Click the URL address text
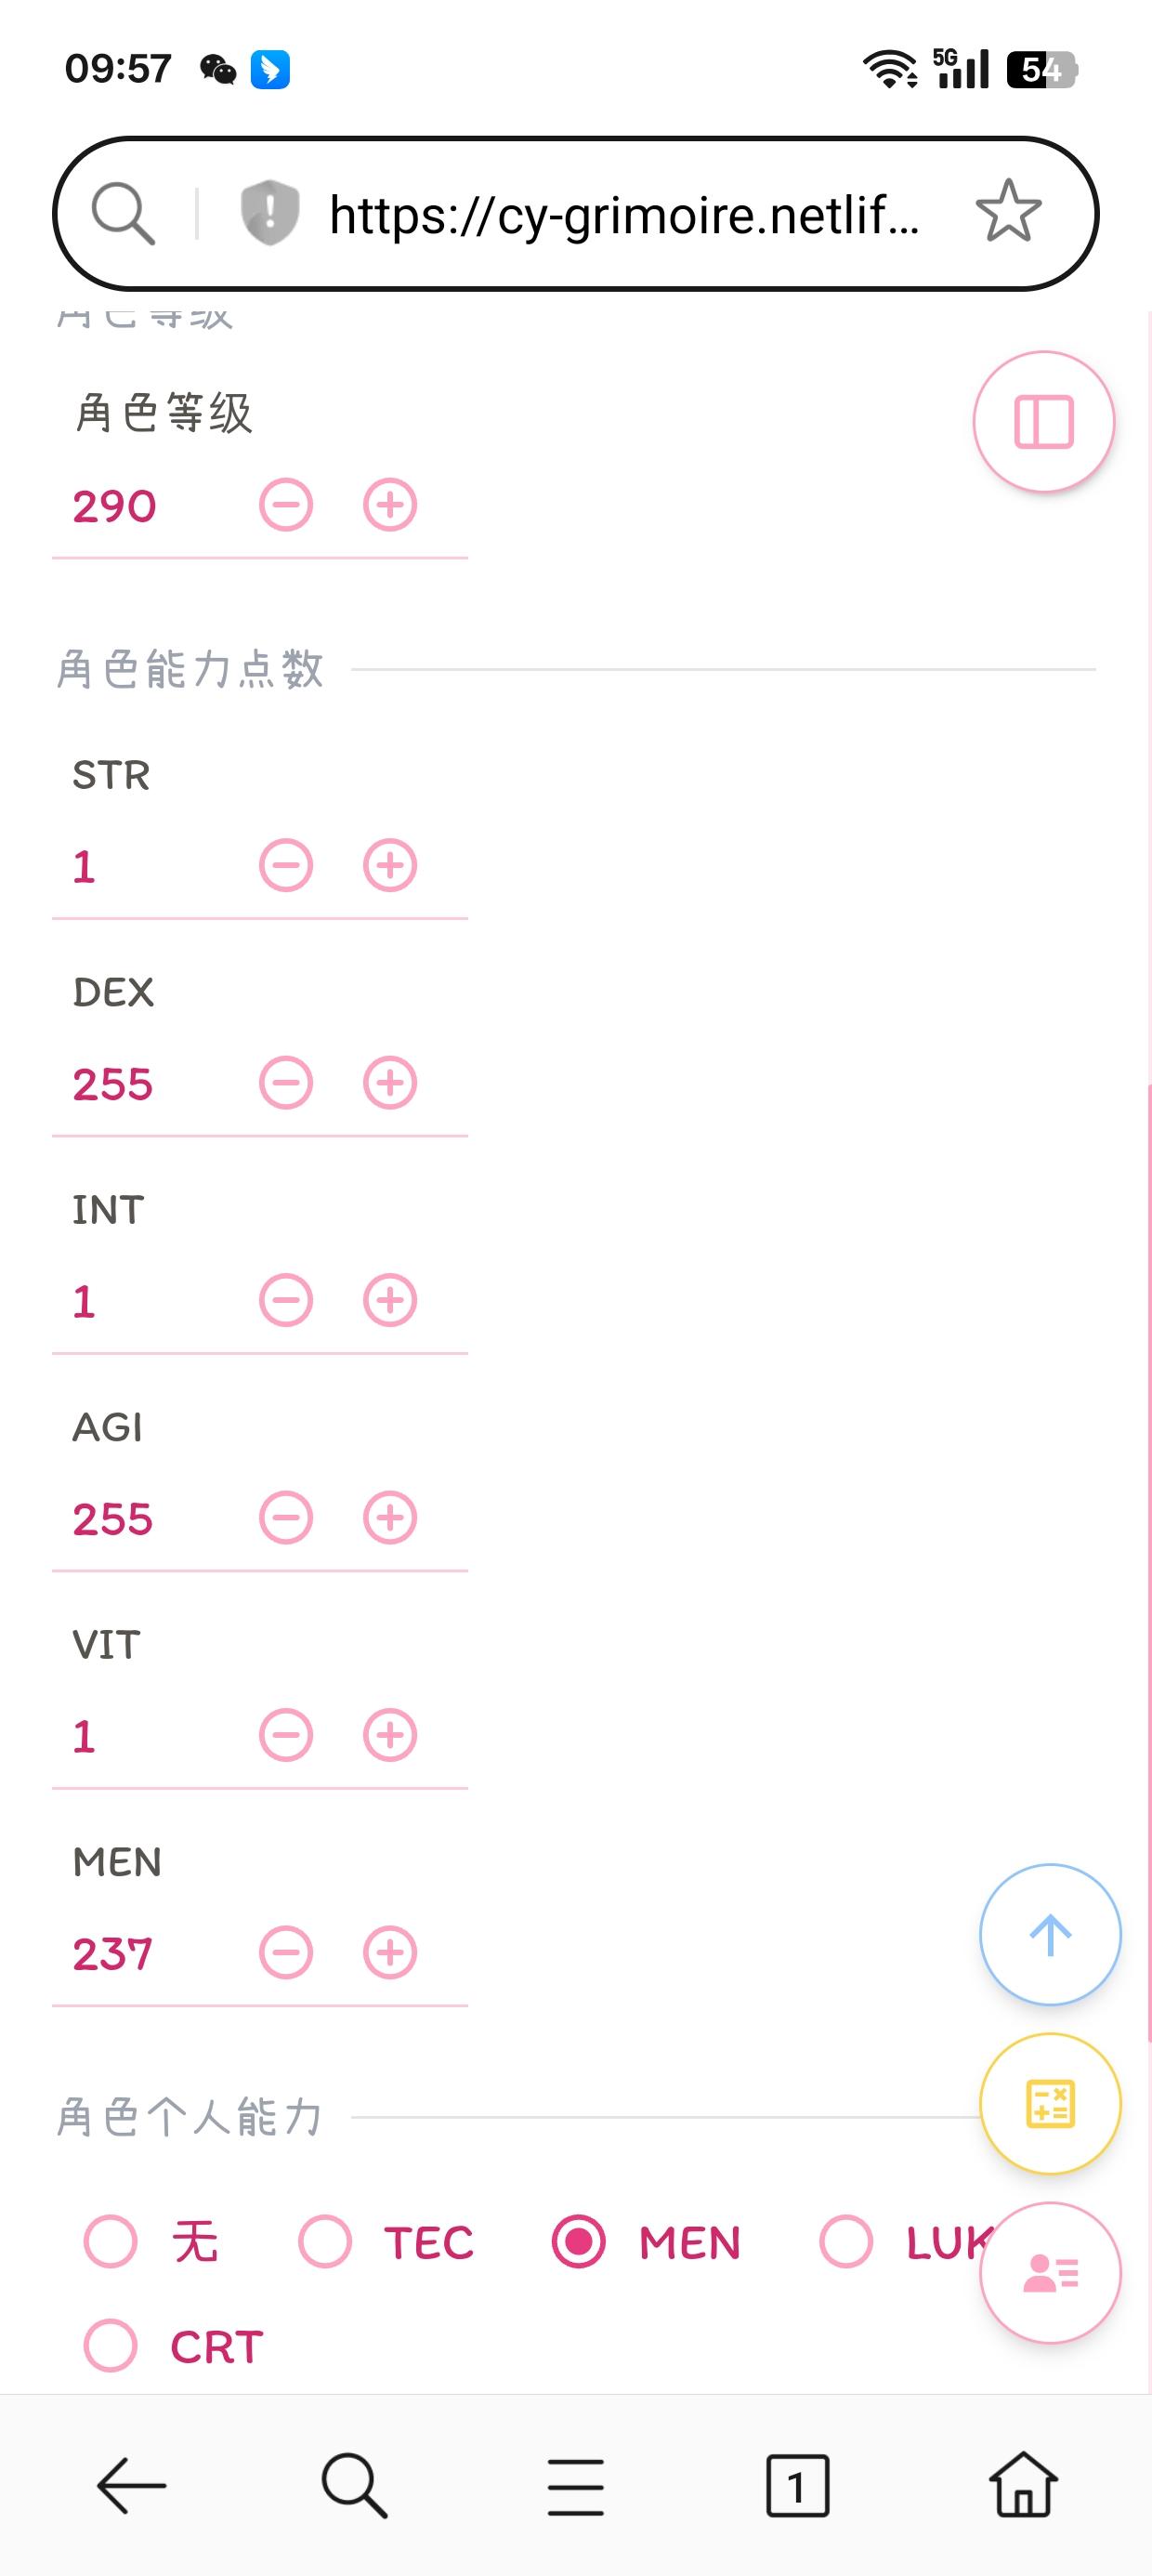This screenshot has height=2576, width=1152. point(624,215)
